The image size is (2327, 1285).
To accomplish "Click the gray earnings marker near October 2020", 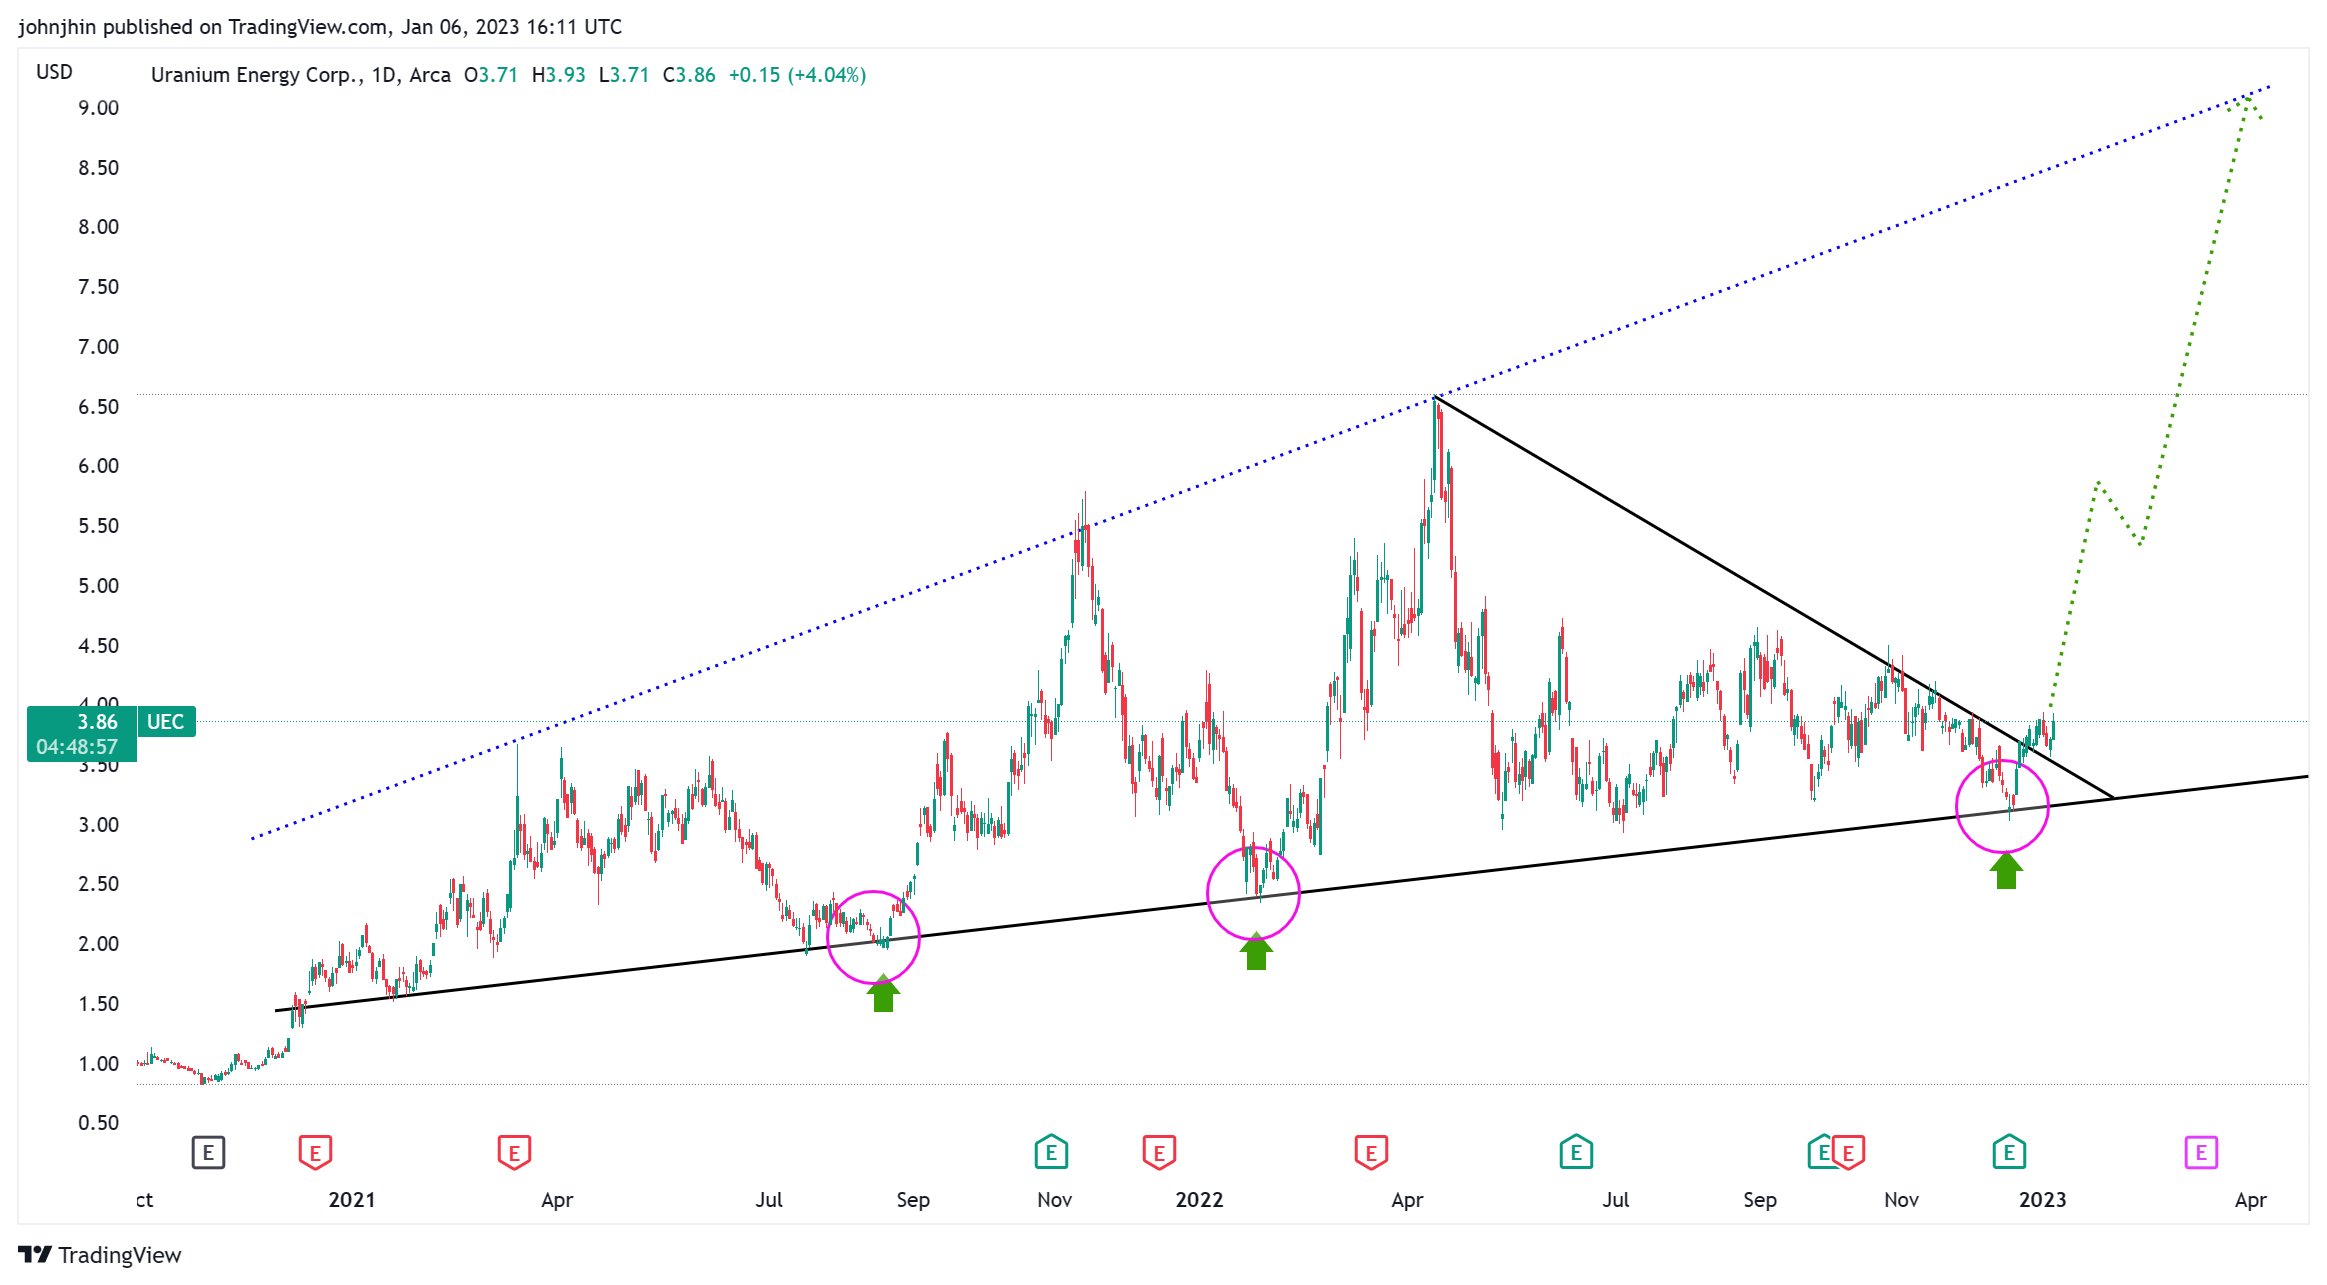I will (208, 1152).
